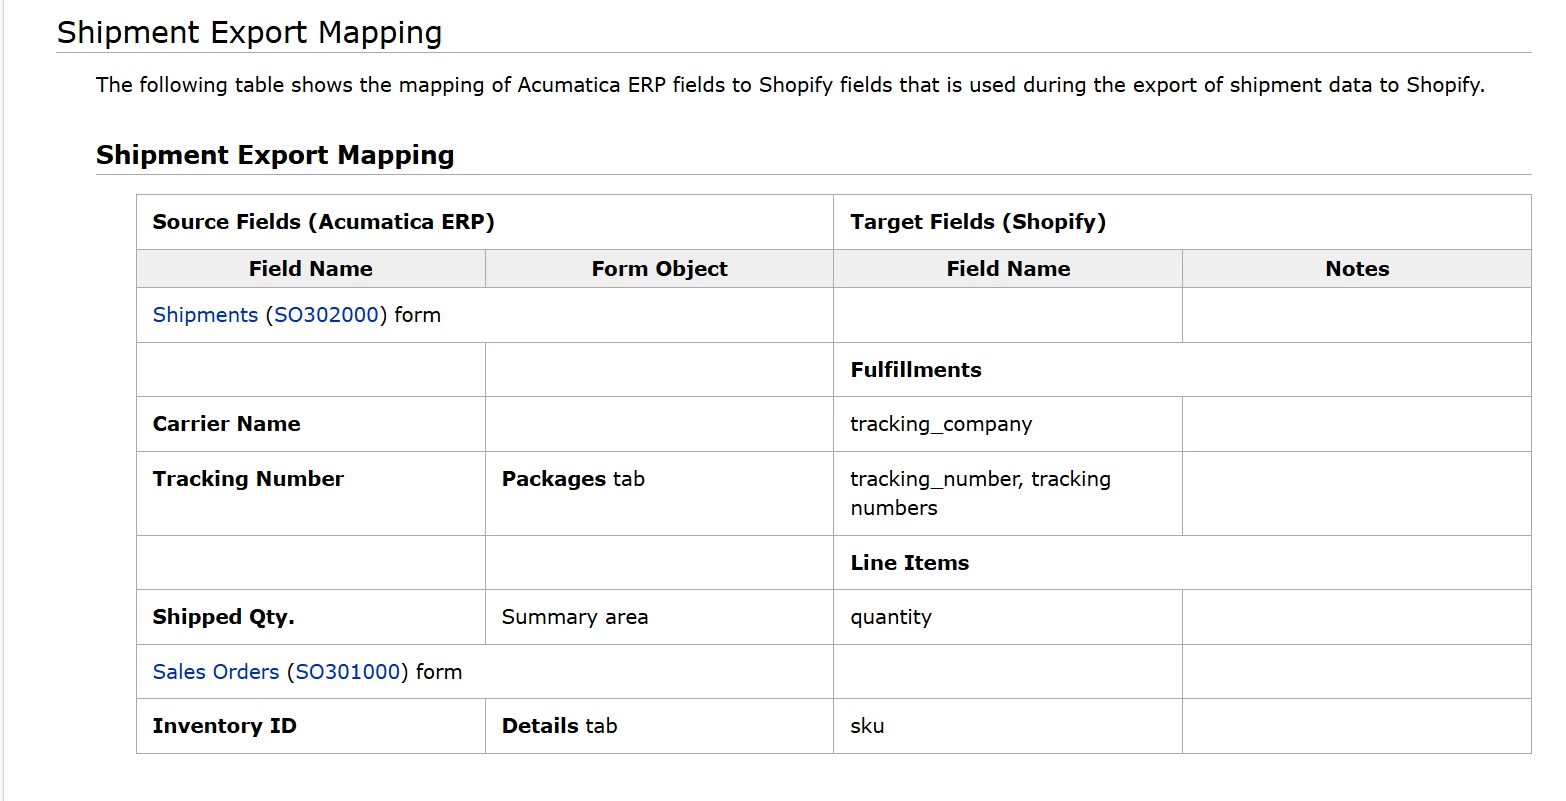Click the SO302000 form ID link
The height and width of the screenshot is (801, 1566).
(326, 315)
